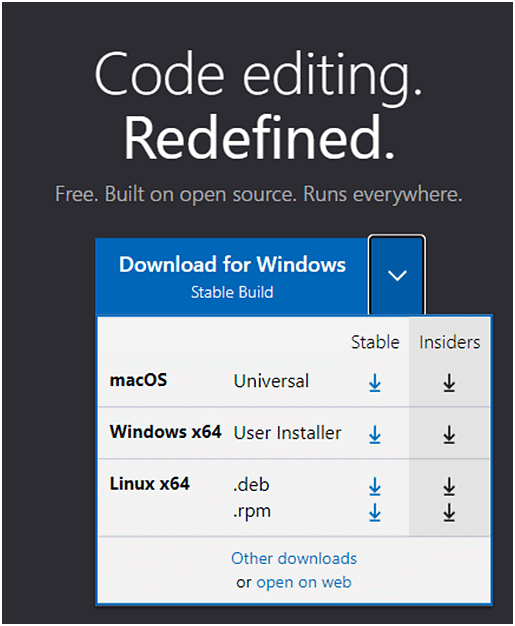The height and width of the screenshot is (626, 515).
Task: Click the User Installer text
Action: [x=287, y=433]
